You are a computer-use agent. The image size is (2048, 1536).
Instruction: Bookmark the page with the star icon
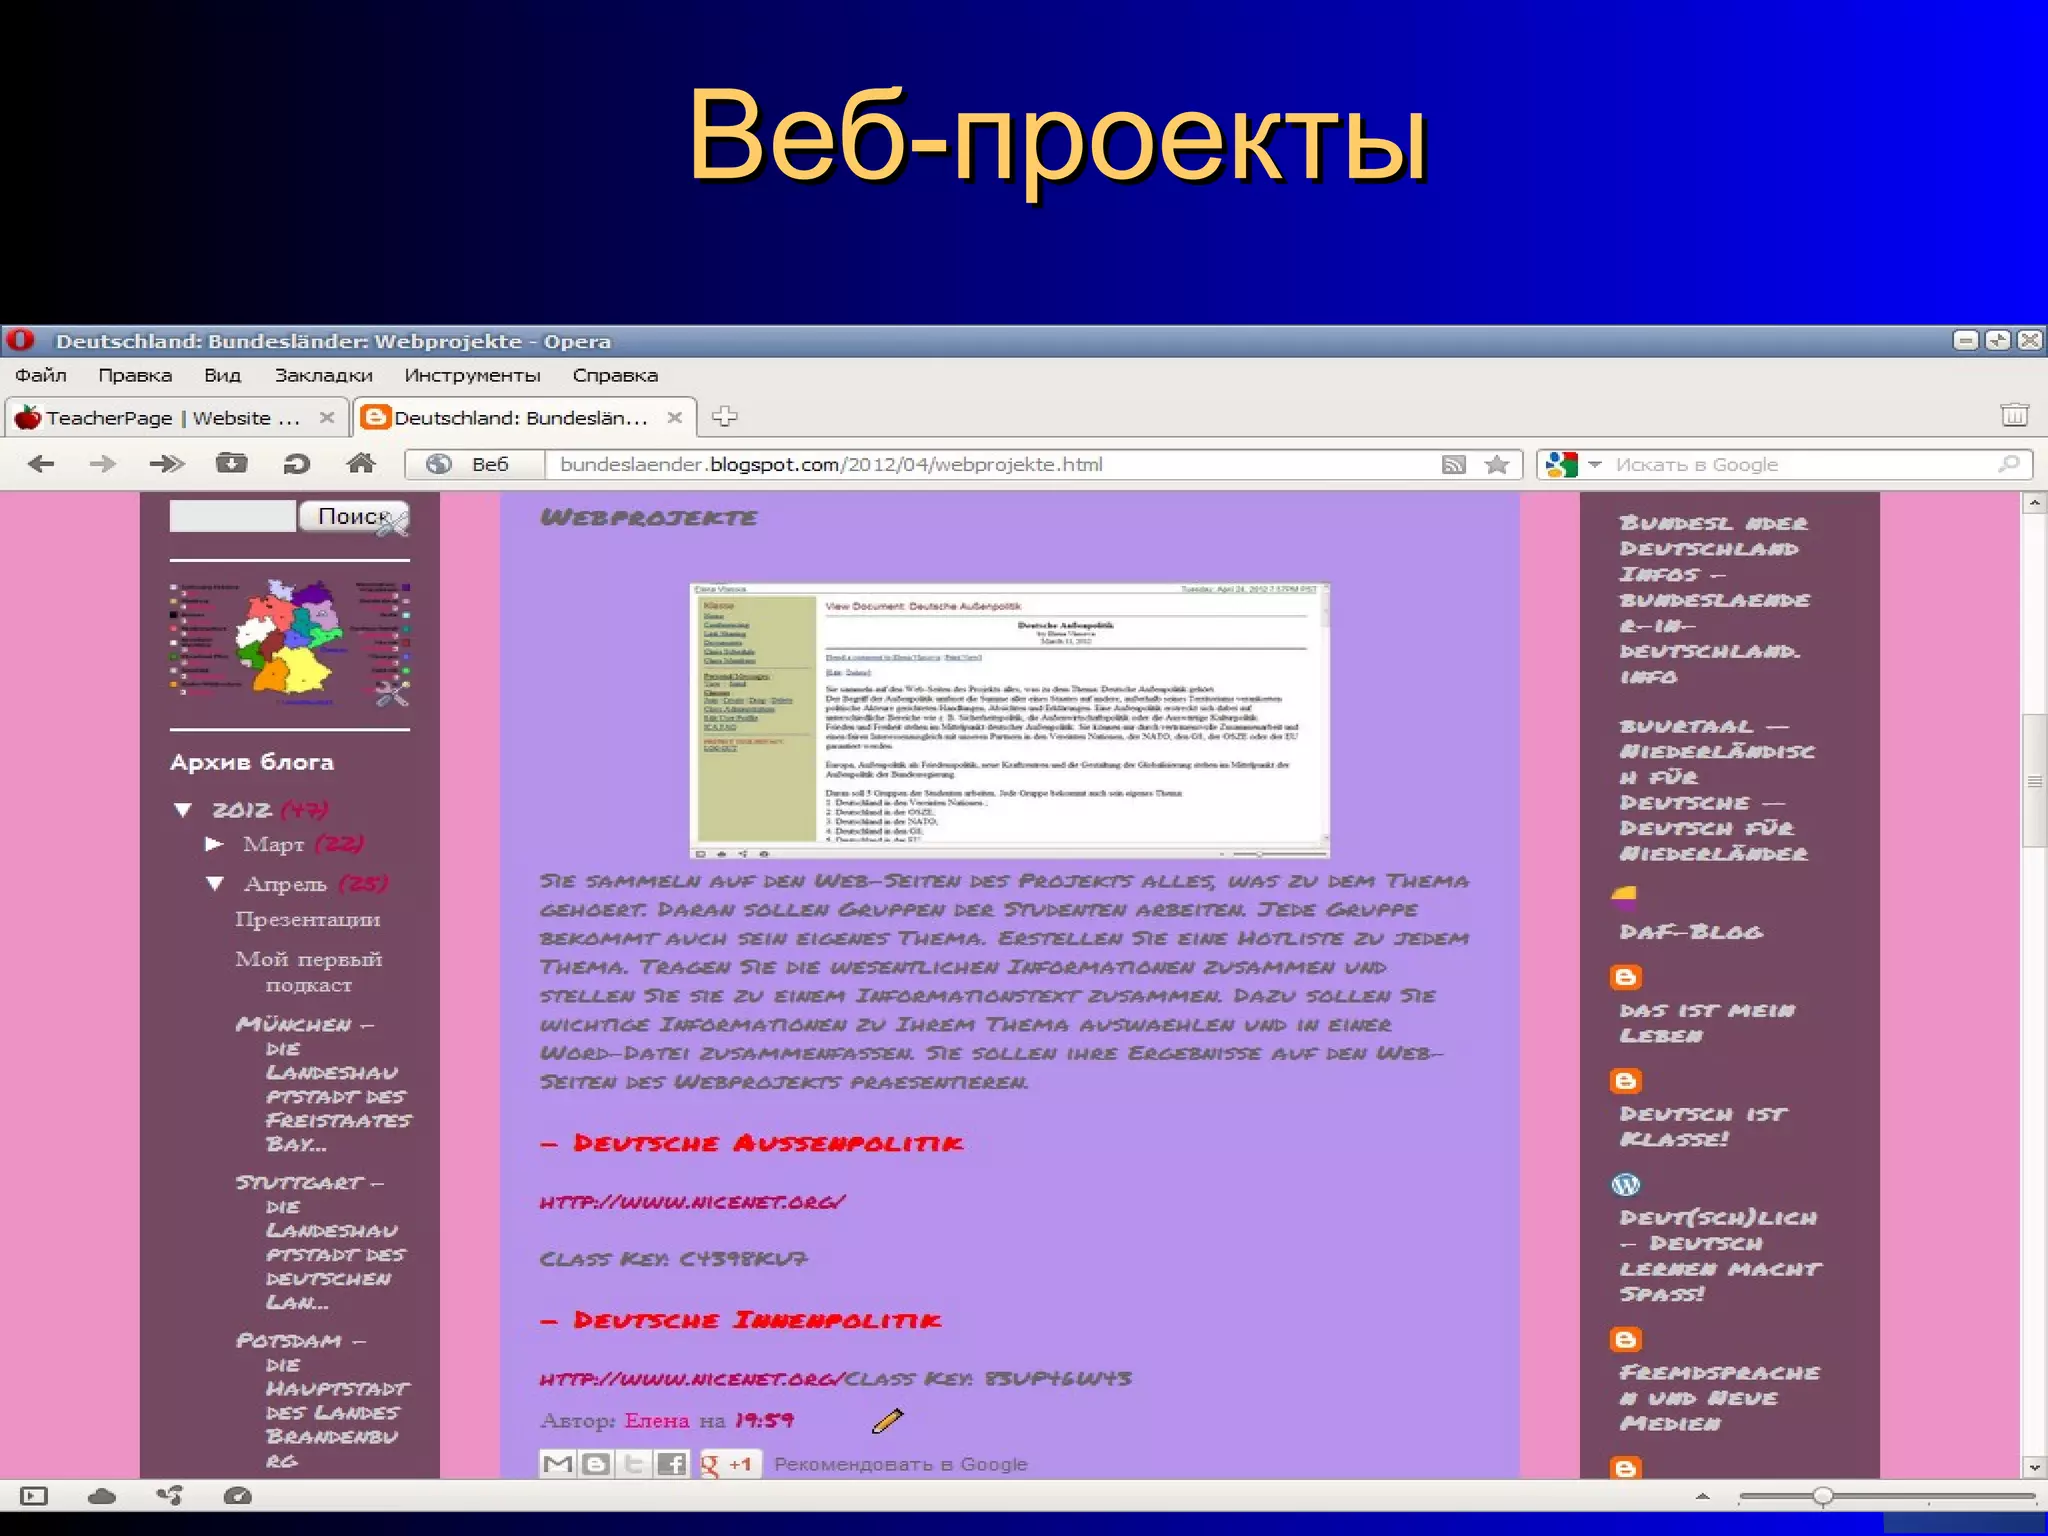pos(1497,464)
